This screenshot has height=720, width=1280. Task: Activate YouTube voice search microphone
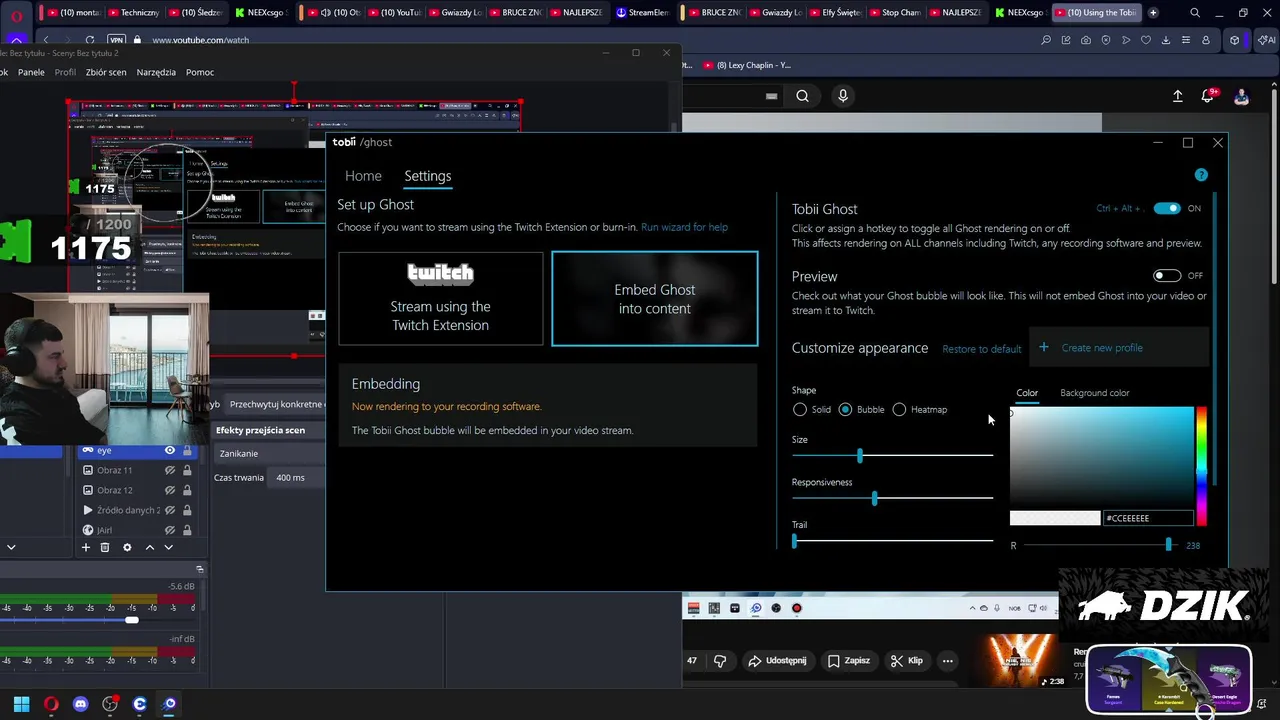point(843,96)
